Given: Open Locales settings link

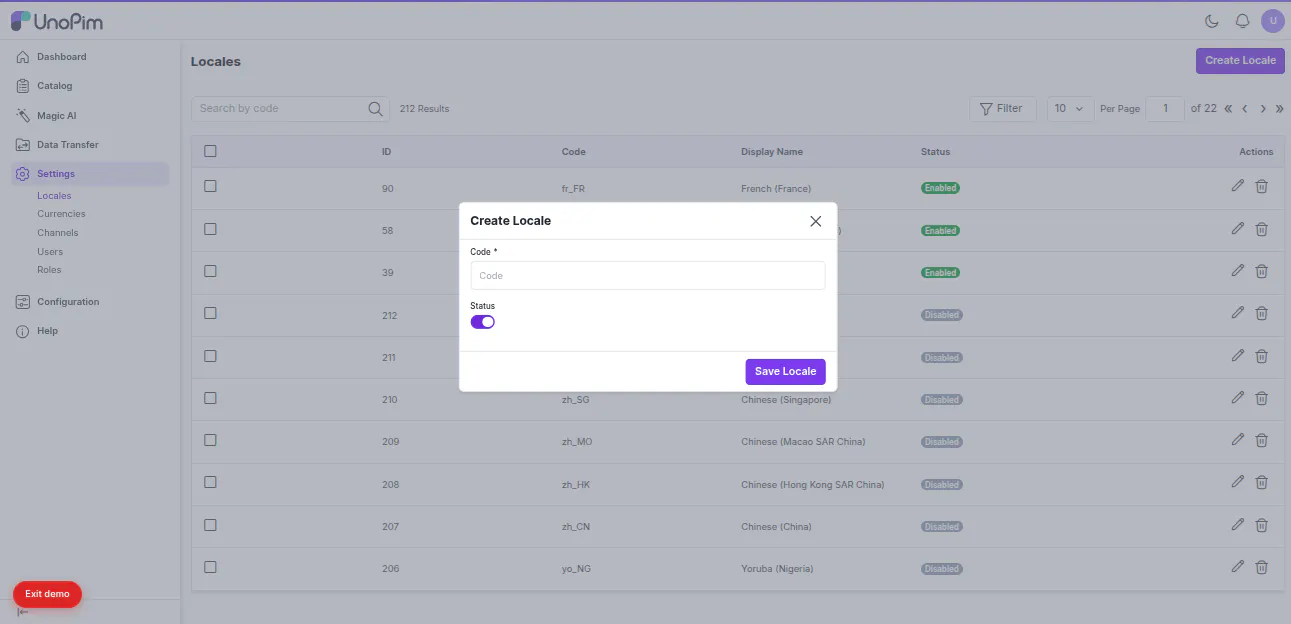Looking at the screenshot, I should click(x=54, y=196).
